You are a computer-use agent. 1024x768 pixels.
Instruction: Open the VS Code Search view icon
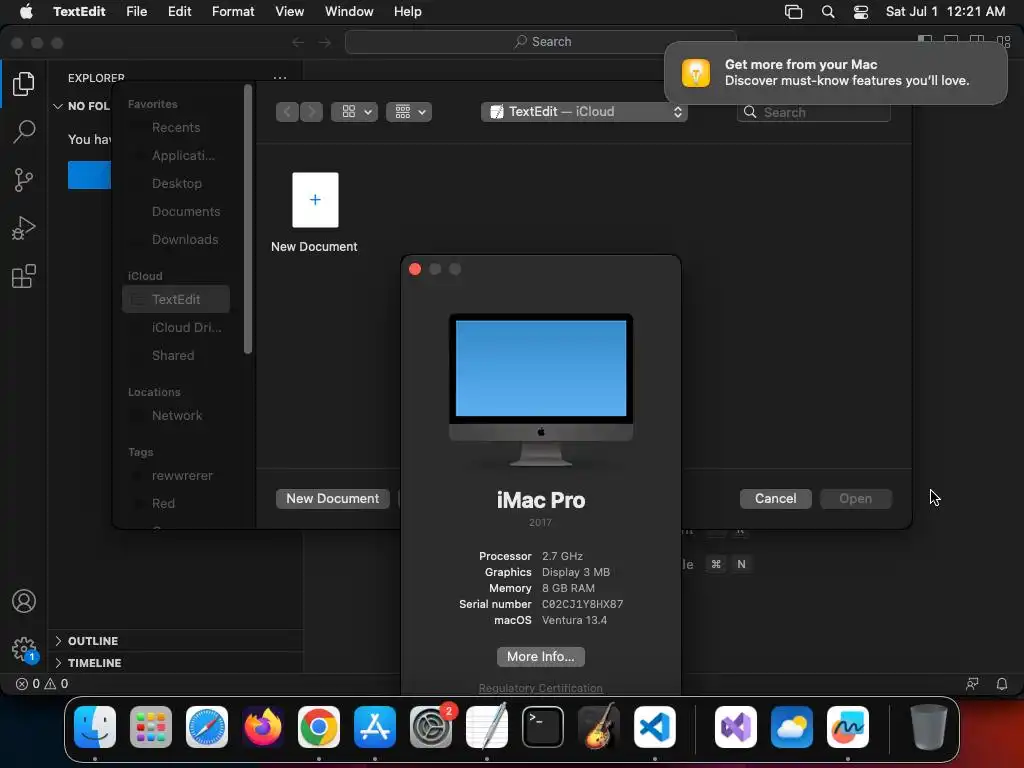coord(24,131)
